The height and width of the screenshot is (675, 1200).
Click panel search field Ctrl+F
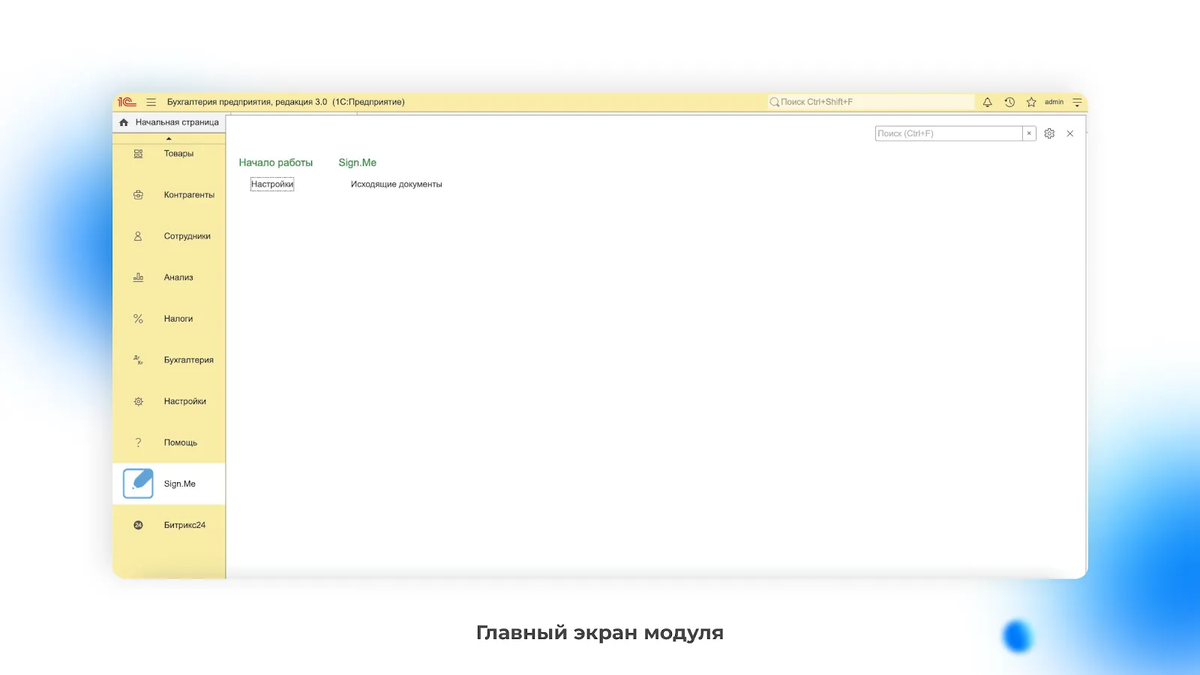[948, 133]
